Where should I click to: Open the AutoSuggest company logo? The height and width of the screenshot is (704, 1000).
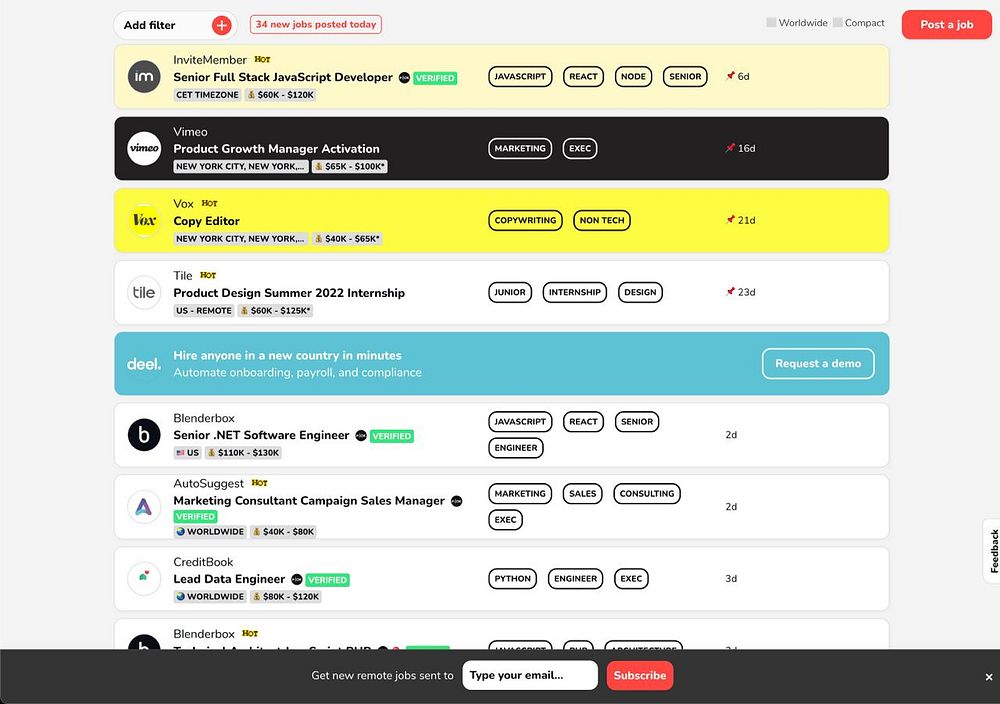point(144,507)
